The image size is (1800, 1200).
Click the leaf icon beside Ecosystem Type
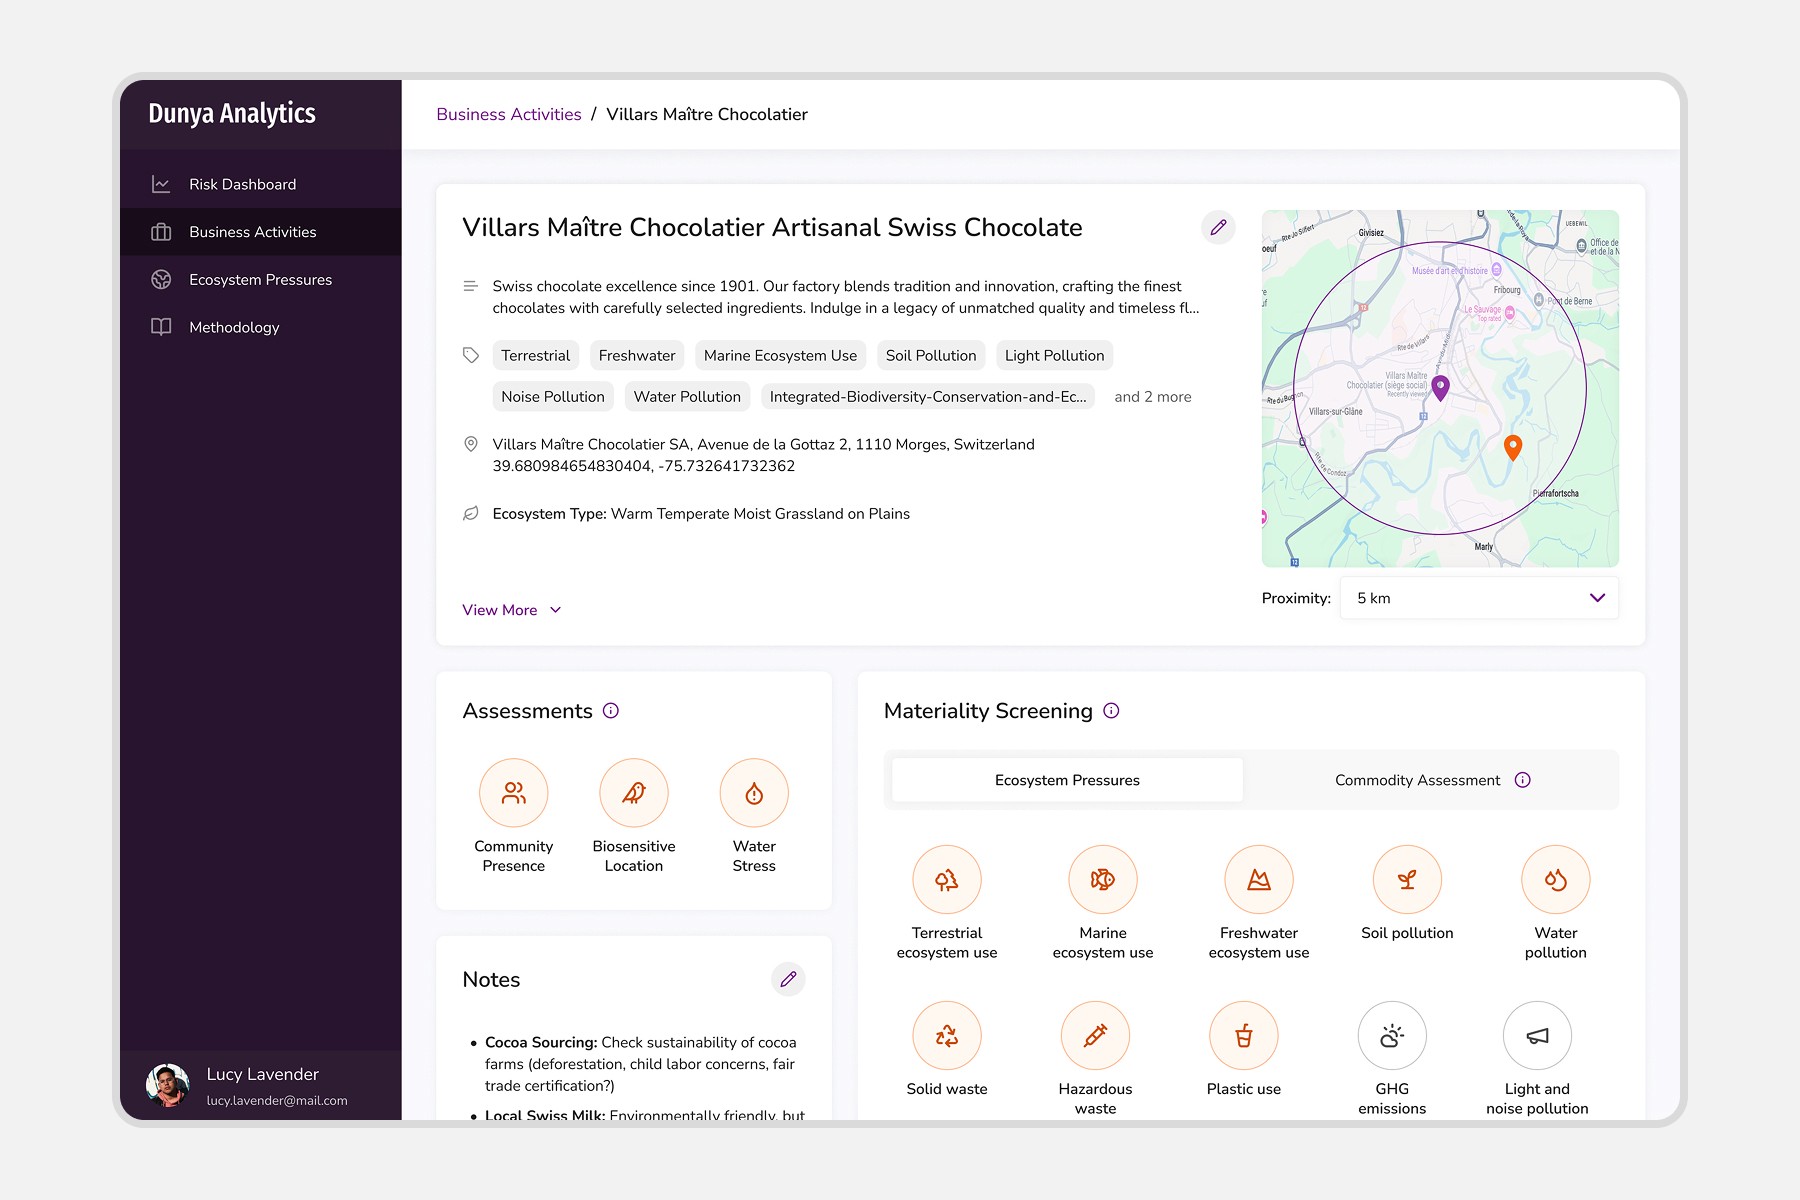point(471,514)
